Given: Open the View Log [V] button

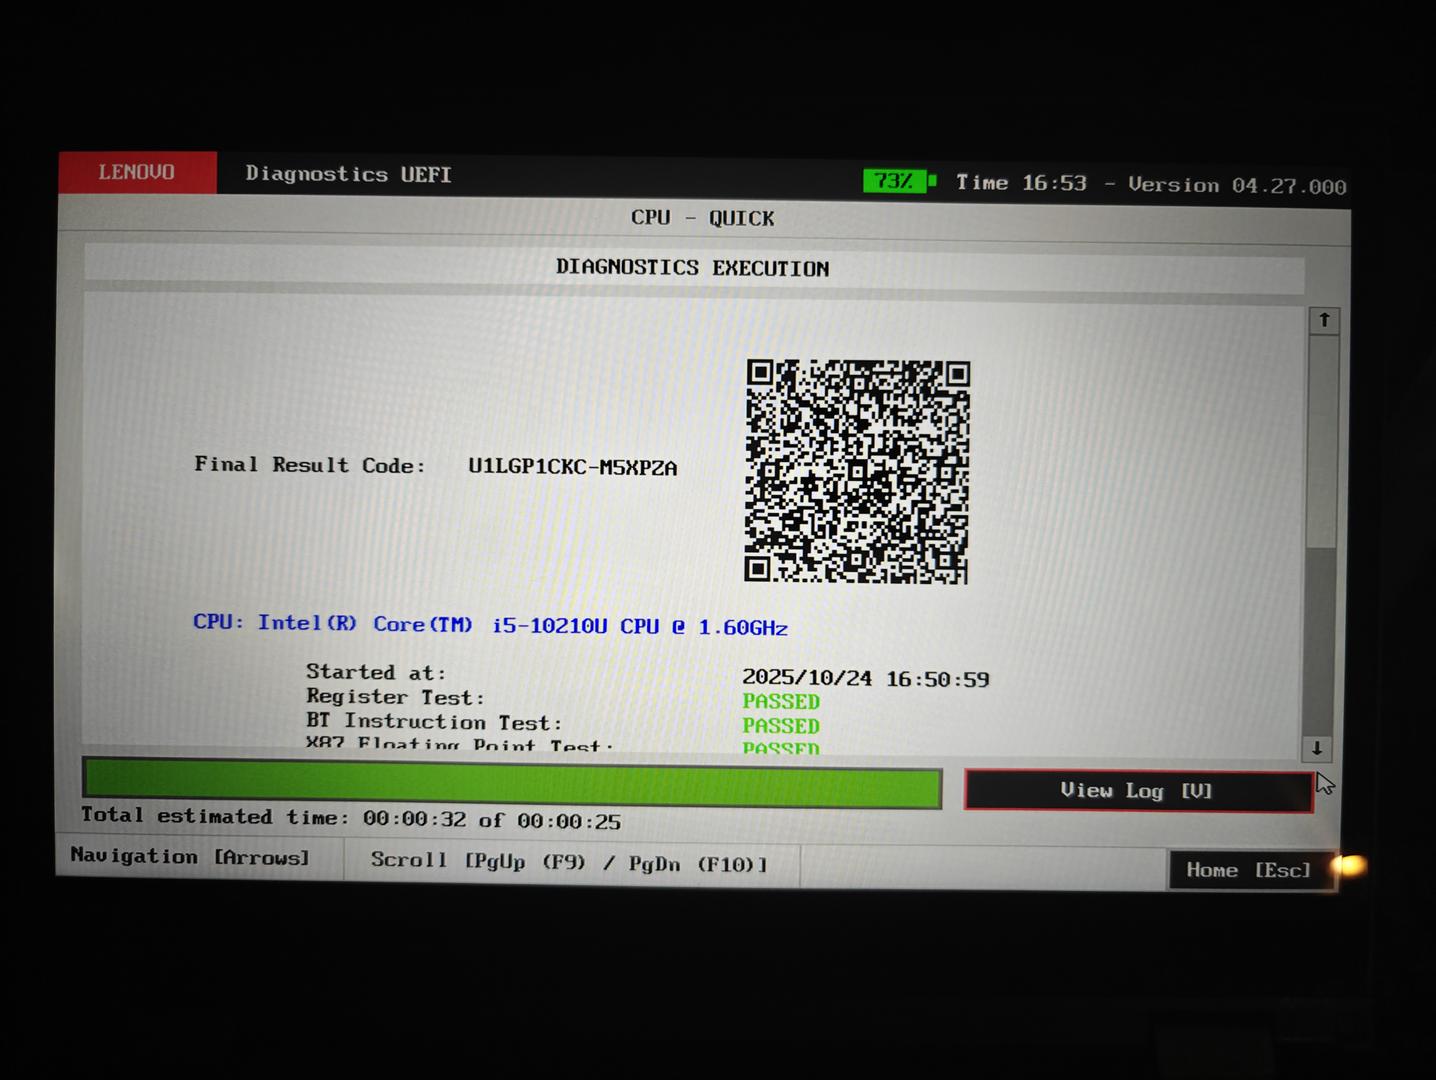Looking at the screenshot, I should tap(1138, 791).
